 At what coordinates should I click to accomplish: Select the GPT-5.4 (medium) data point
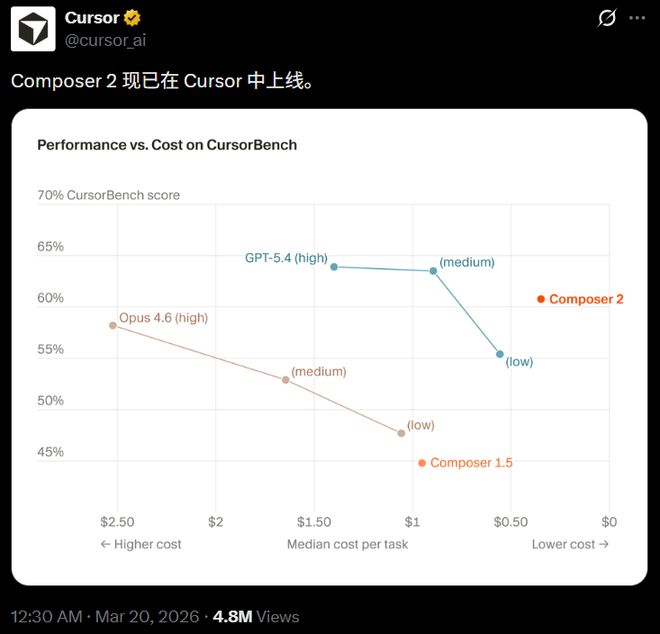tap(433, 271)
